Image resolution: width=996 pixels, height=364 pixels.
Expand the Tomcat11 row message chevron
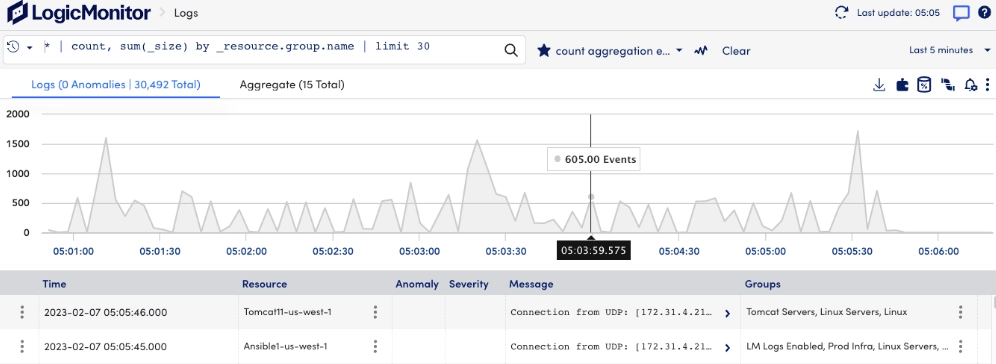click(x=727, y=313)
